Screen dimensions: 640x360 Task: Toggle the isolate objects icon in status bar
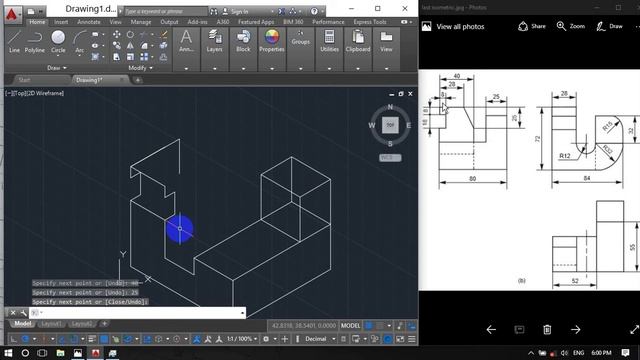(375, 339)
